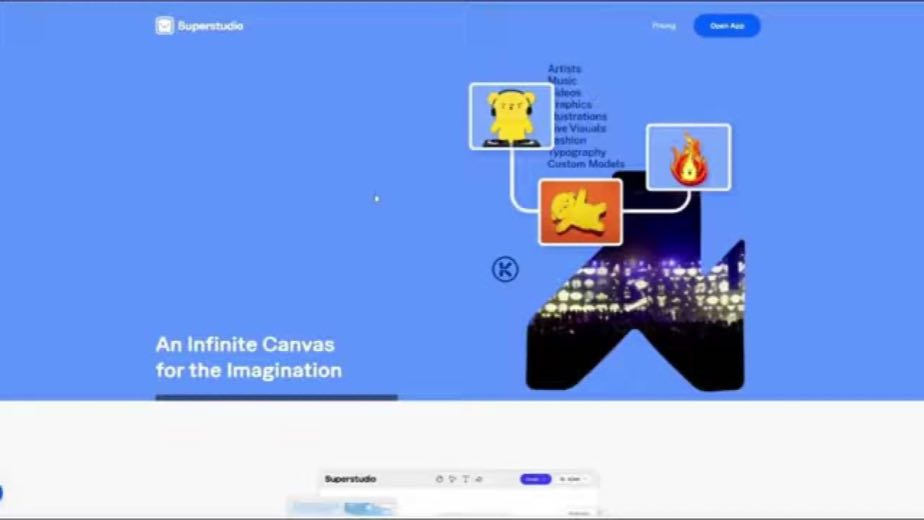Open the Pricing link in navigation
Image resolution: width=924 pixels, height=520 pixels.
click(664, 26)
